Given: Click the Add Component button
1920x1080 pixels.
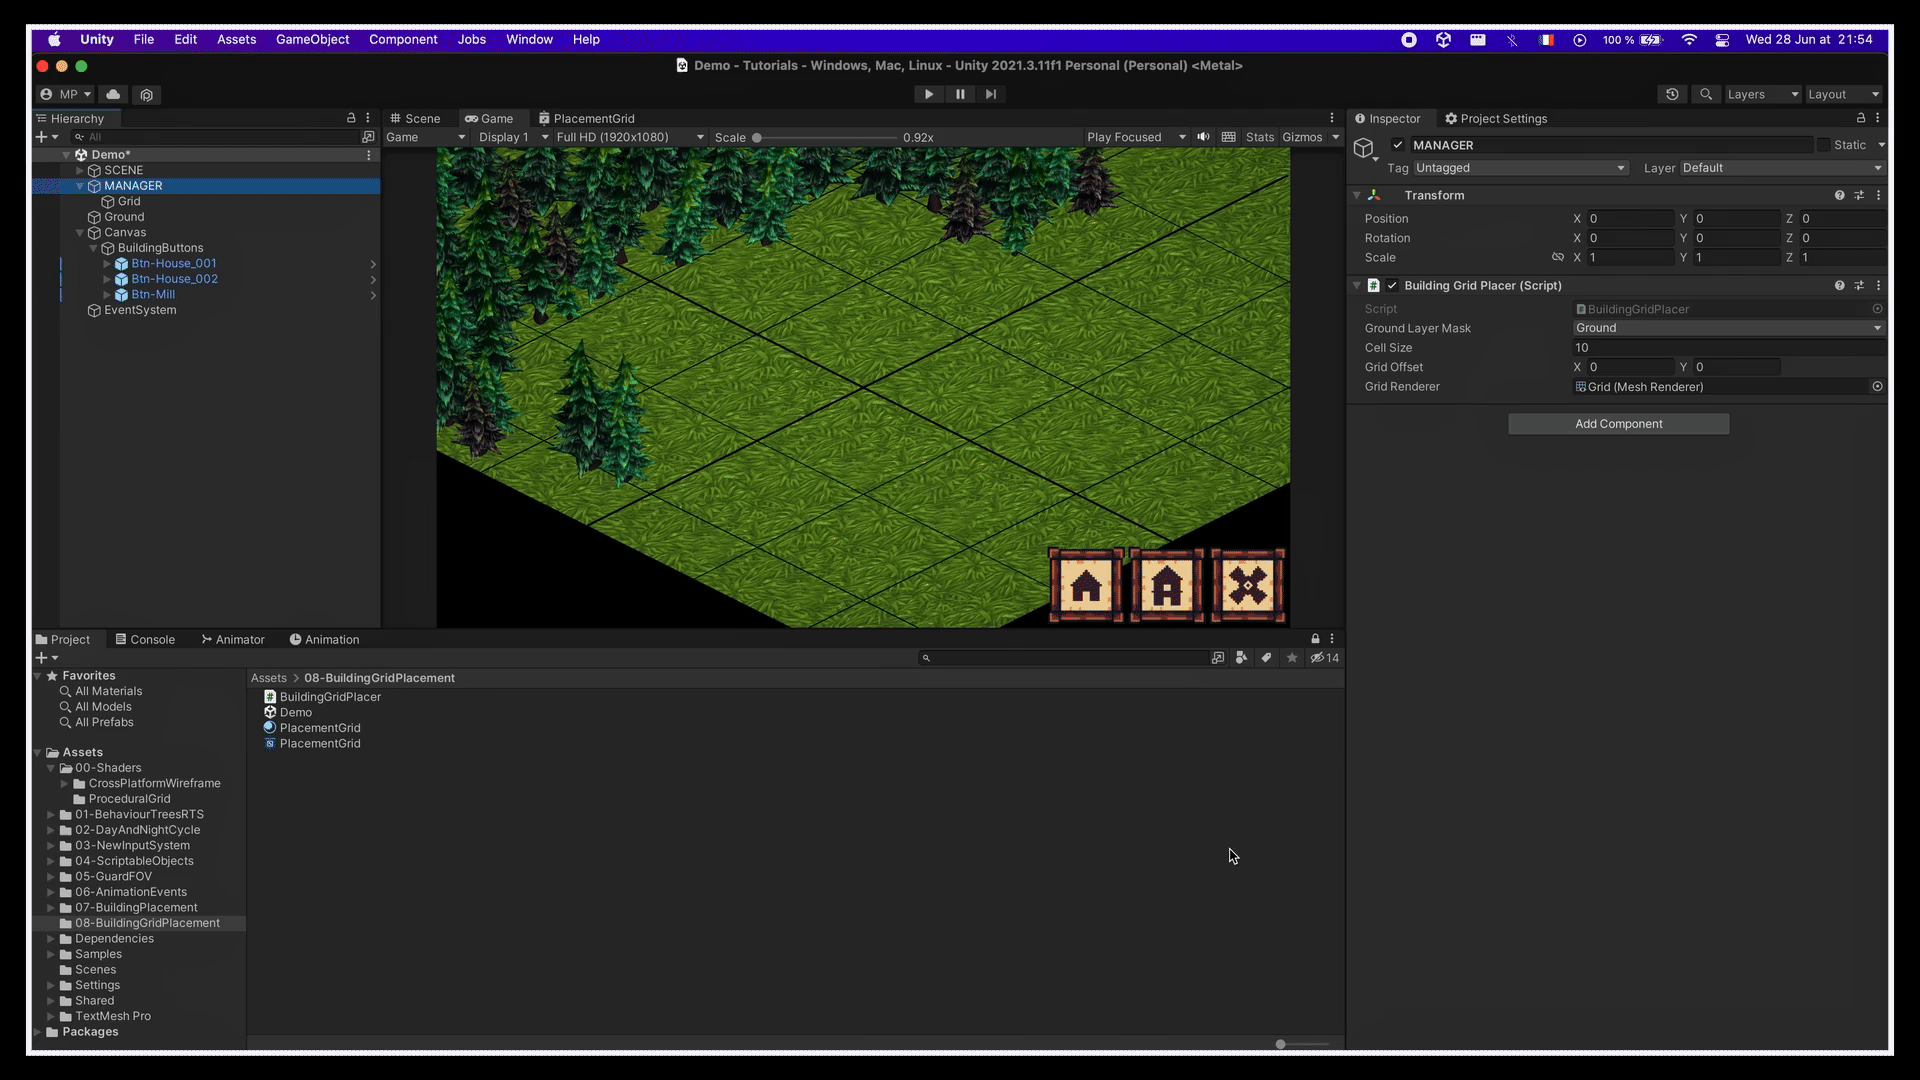Looking at the screenshot, I should 1618,424.
